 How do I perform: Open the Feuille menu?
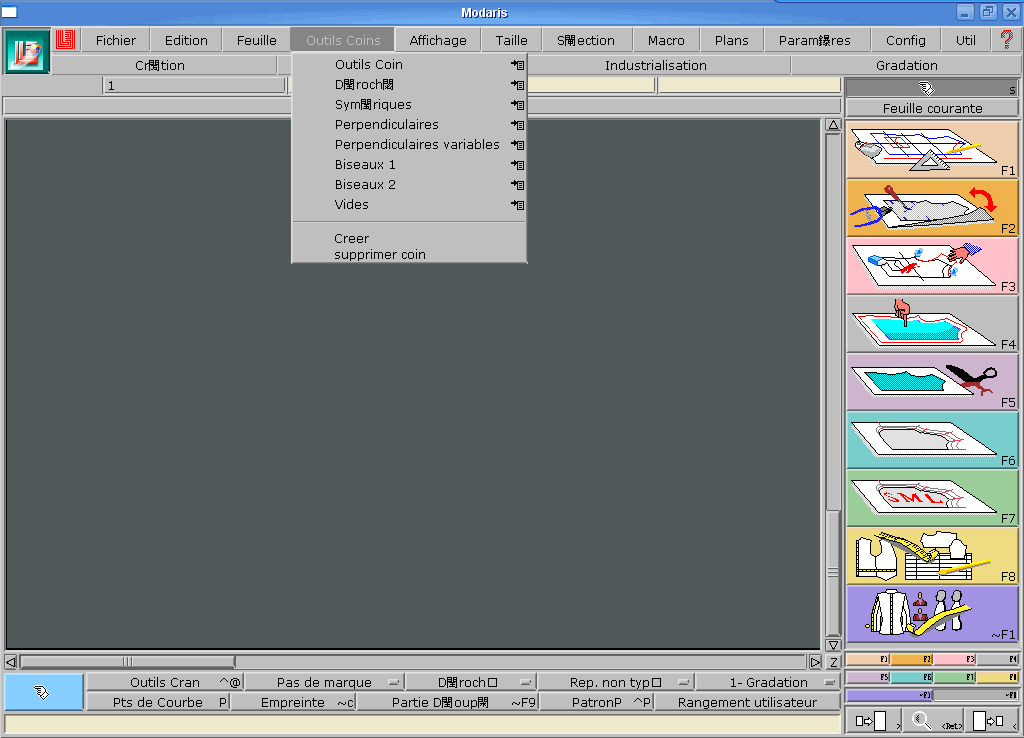click(256, 40)
